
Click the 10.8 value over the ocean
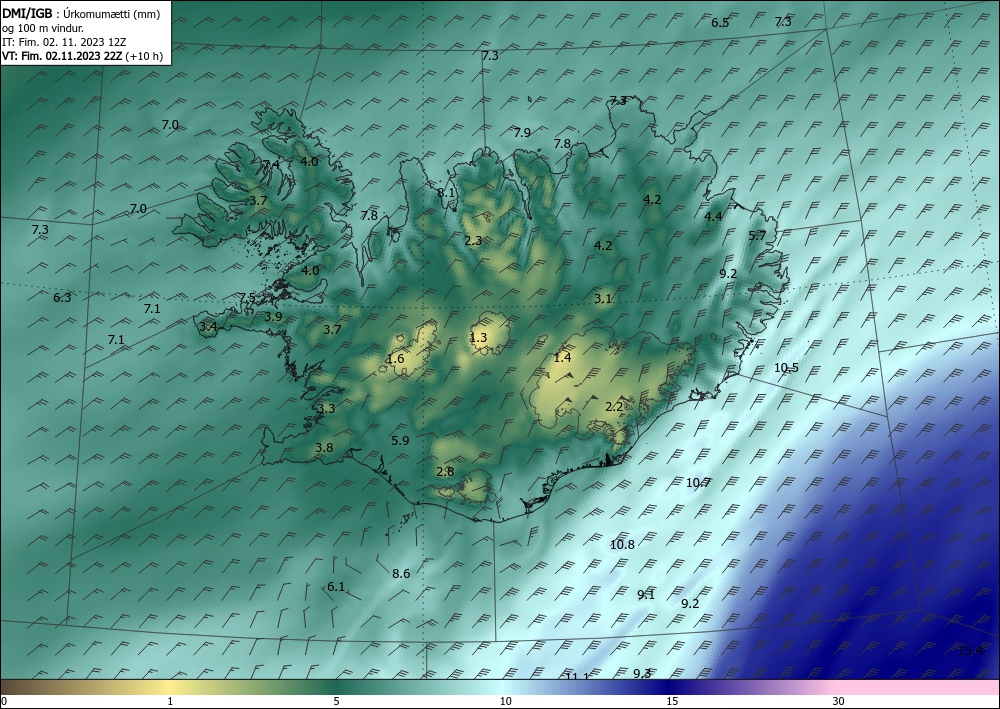pyautogui.click(x=622, y=545)
